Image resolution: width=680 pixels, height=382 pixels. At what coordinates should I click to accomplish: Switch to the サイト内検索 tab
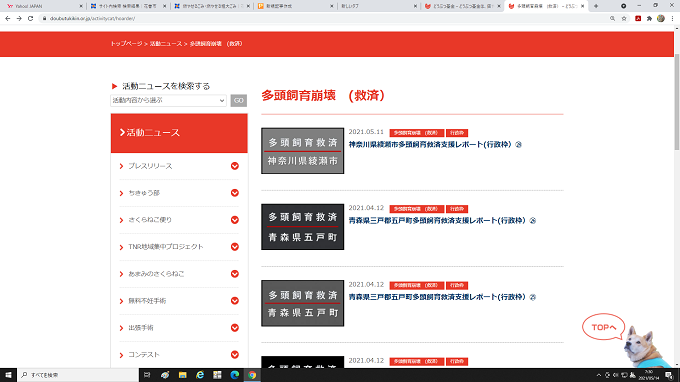127,6
